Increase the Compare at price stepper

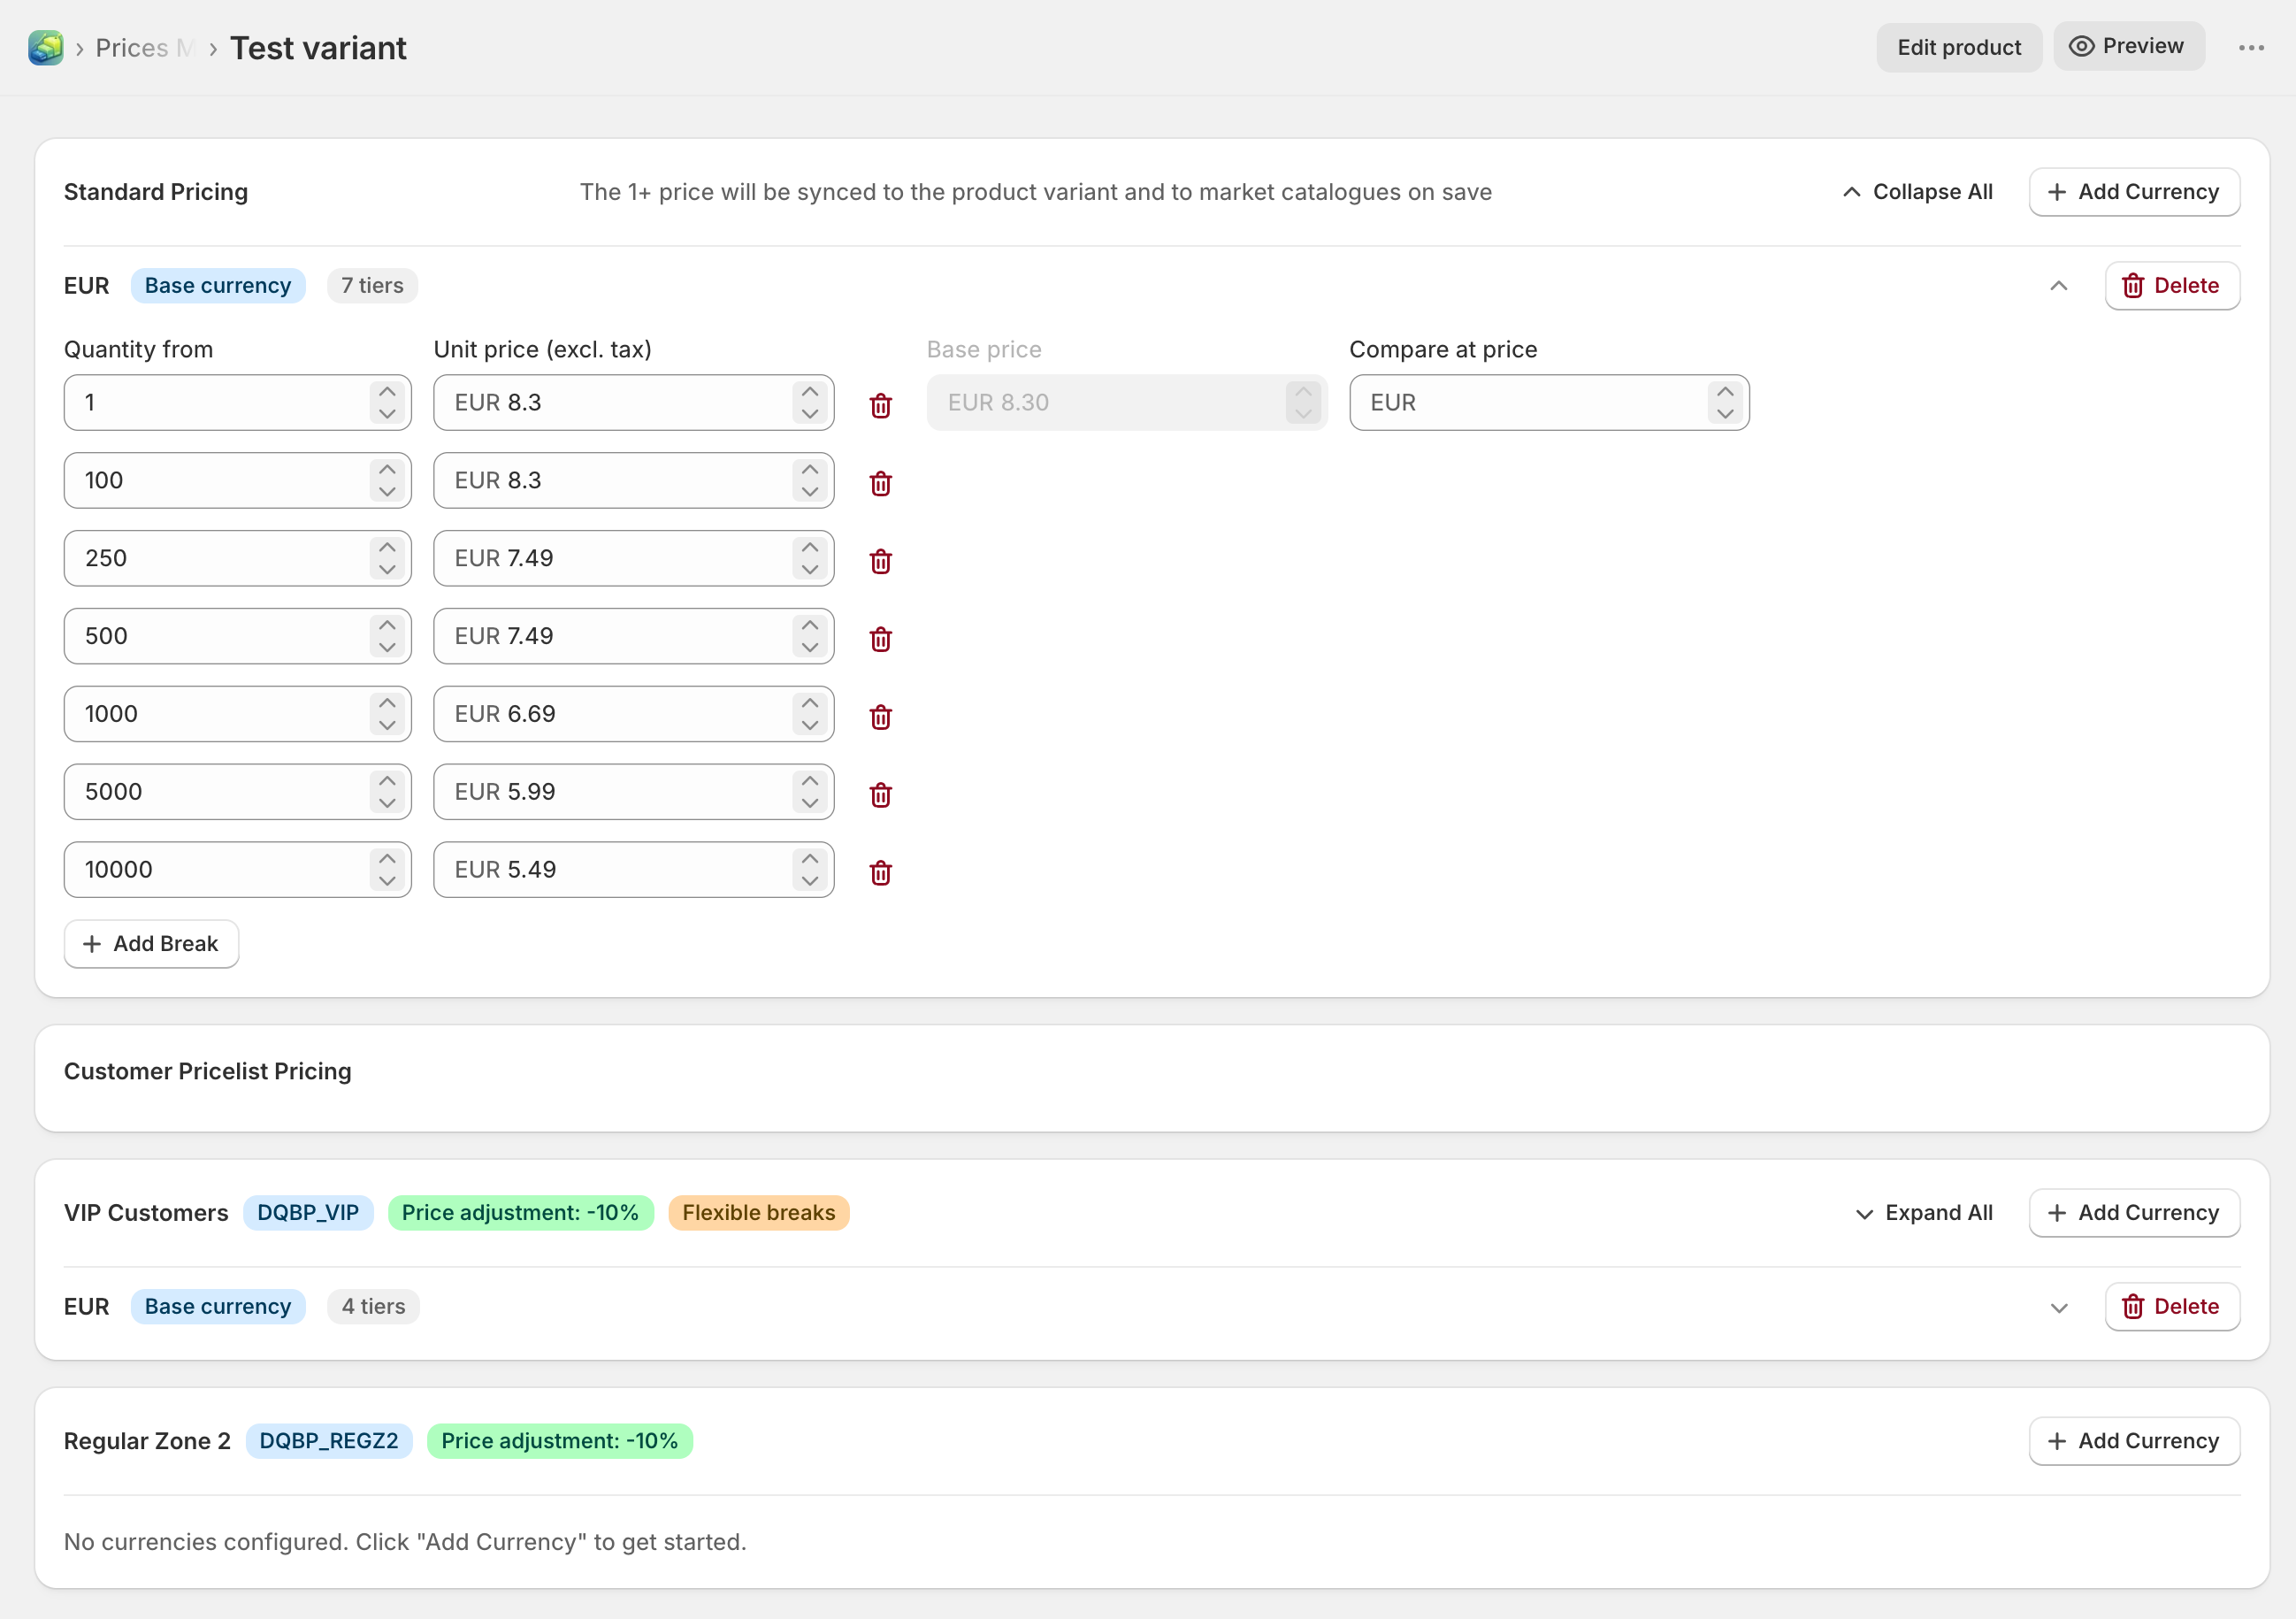click(x=1725, y=391)
